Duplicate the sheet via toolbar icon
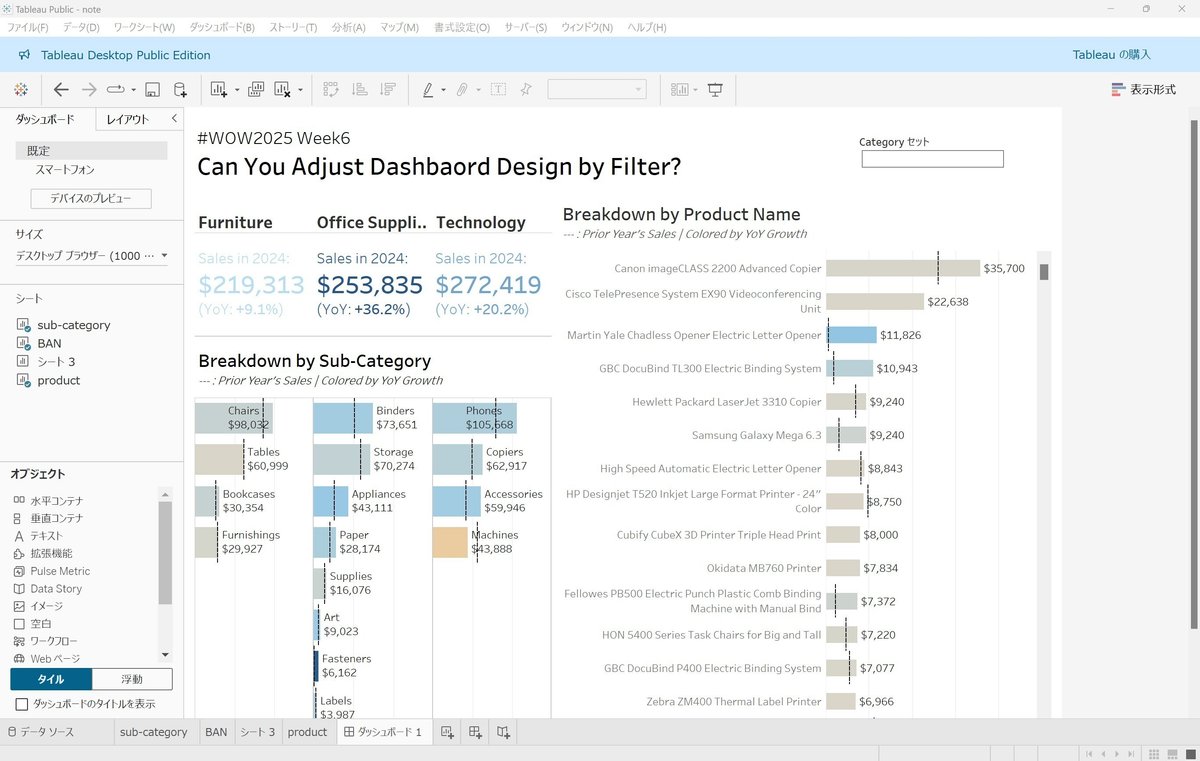This screenshot has height=761, width=1200. (x=255, y=90)
